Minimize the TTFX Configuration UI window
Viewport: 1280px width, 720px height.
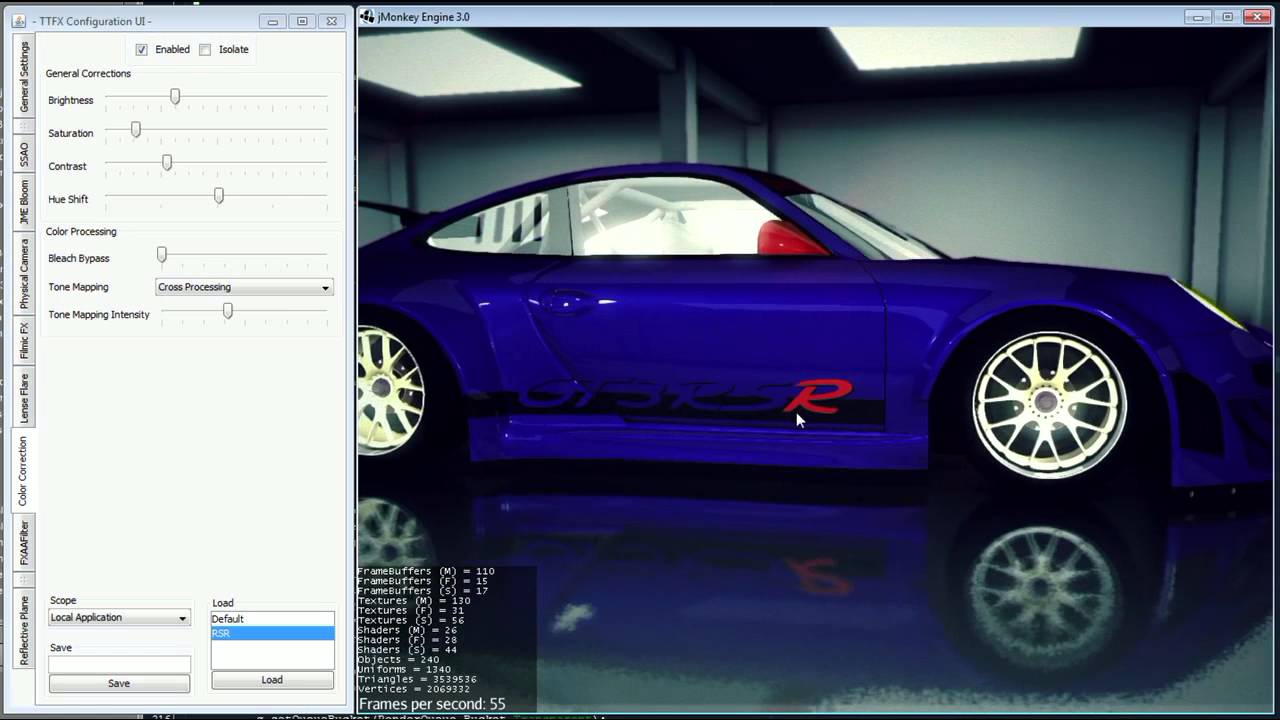pyautogui.click(x=272, y=20)
